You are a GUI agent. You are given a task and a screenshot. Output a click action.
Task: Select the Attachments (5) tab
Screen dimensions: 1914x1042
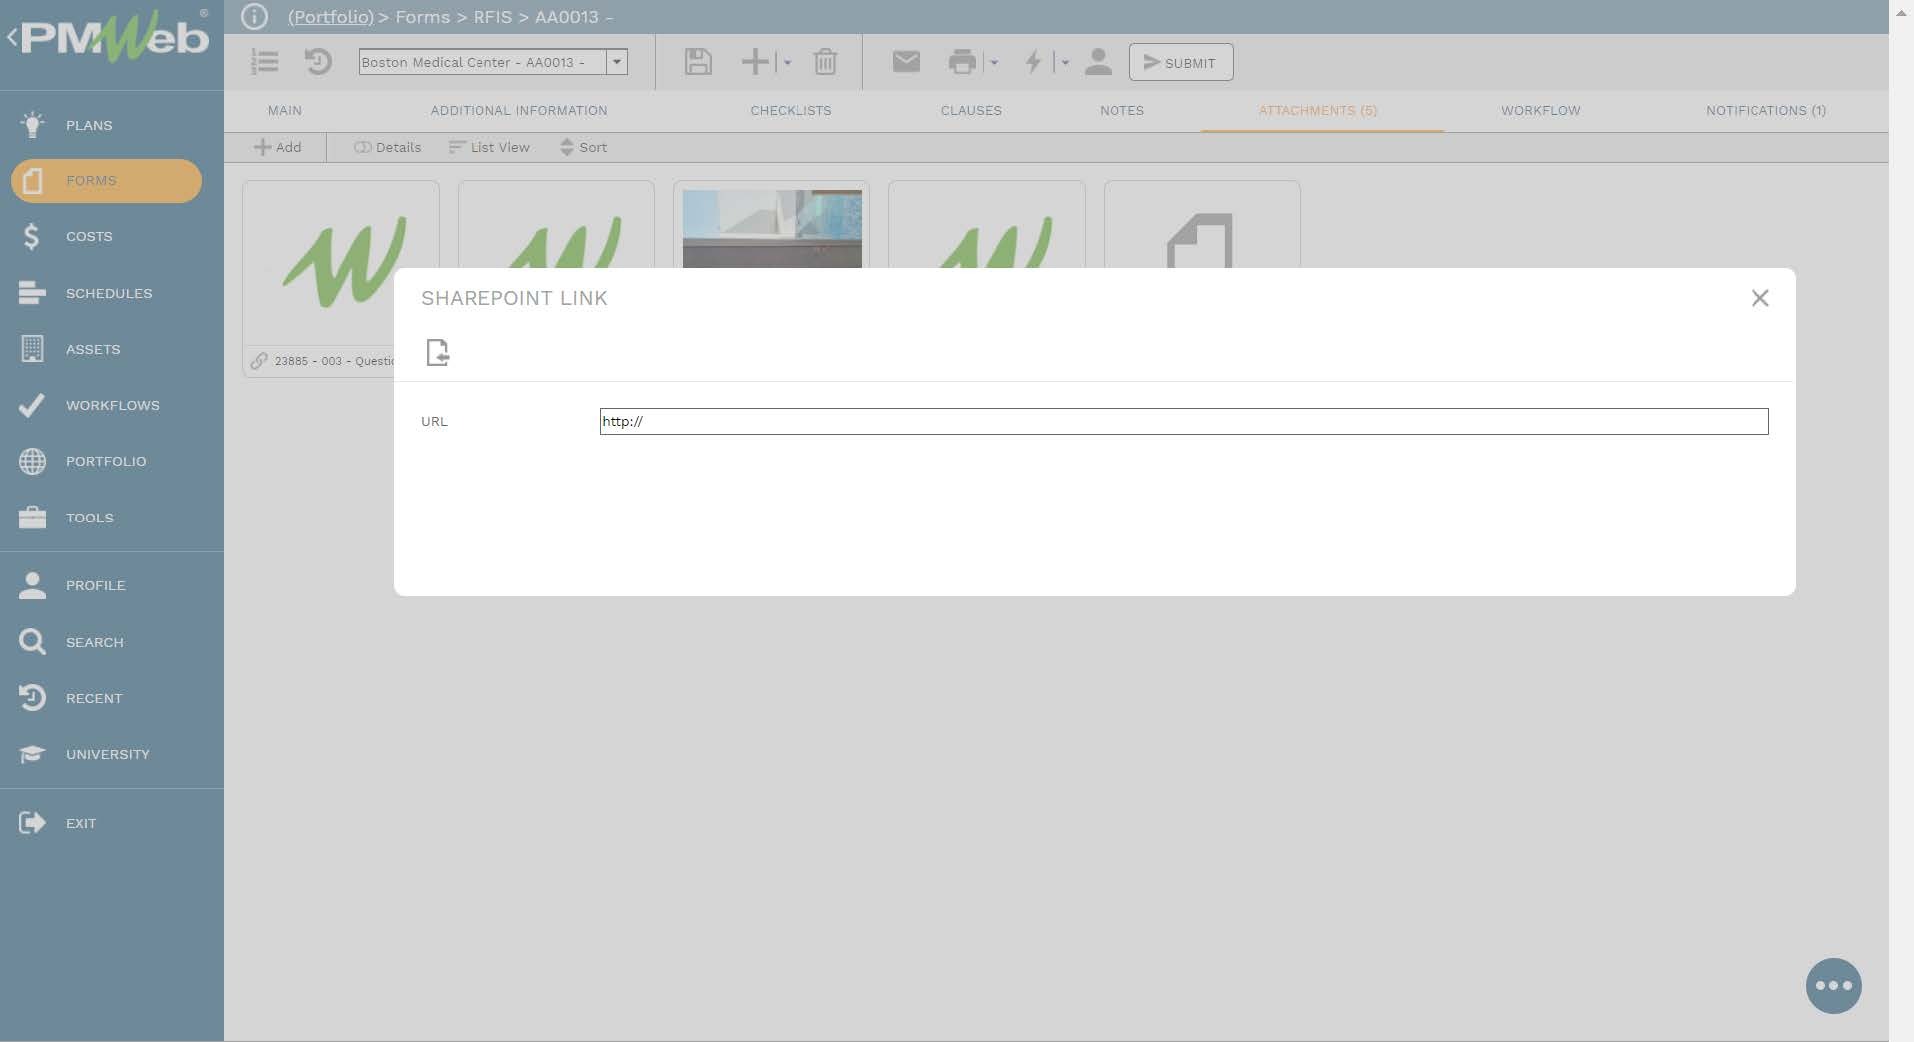coord(1318,110)
